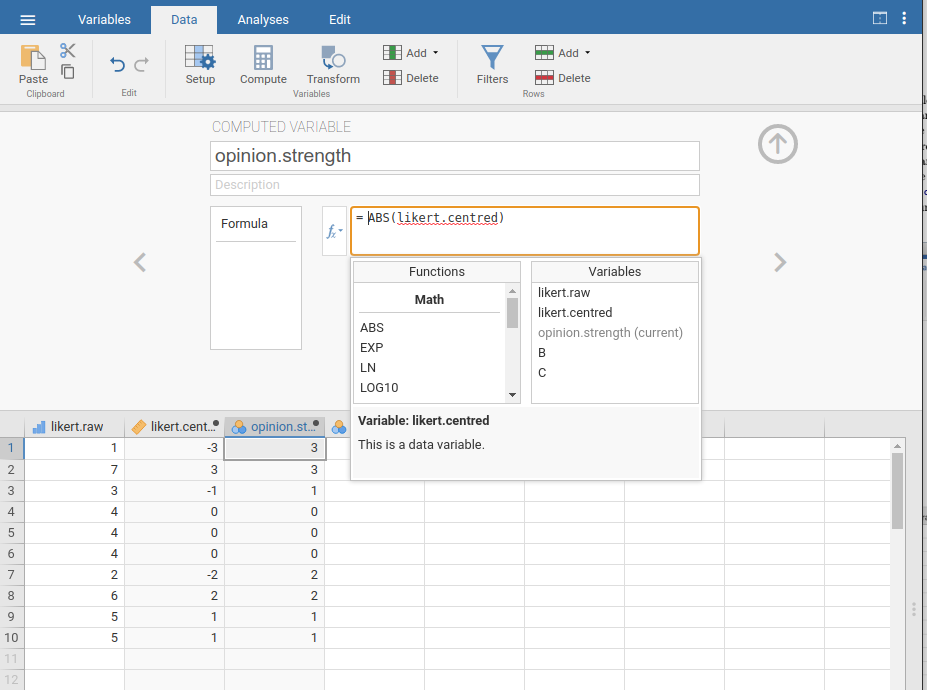This screenshot has height=690, width=927.
Task: Select row 5 header
Action: tap(11, 533)
